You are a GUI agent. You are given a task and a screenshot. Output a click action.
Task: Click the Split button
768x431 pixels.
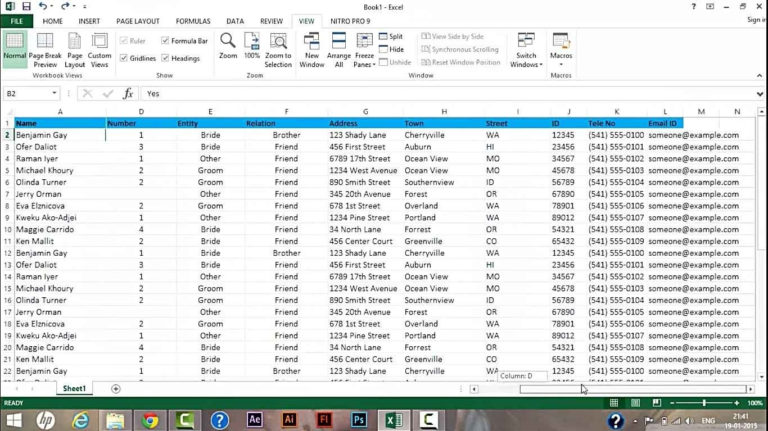point(390,36)
